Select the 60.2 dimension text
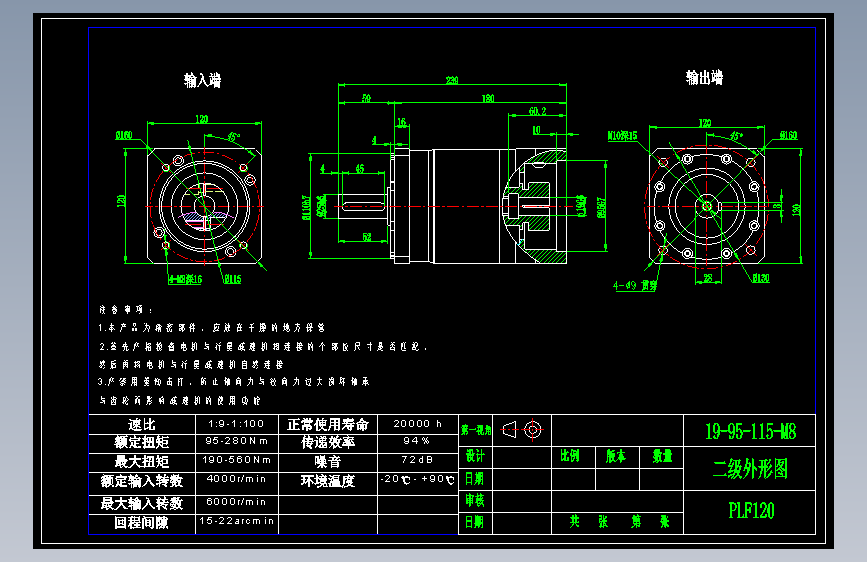This screenshot has height=562, width=867. (537, 111)
